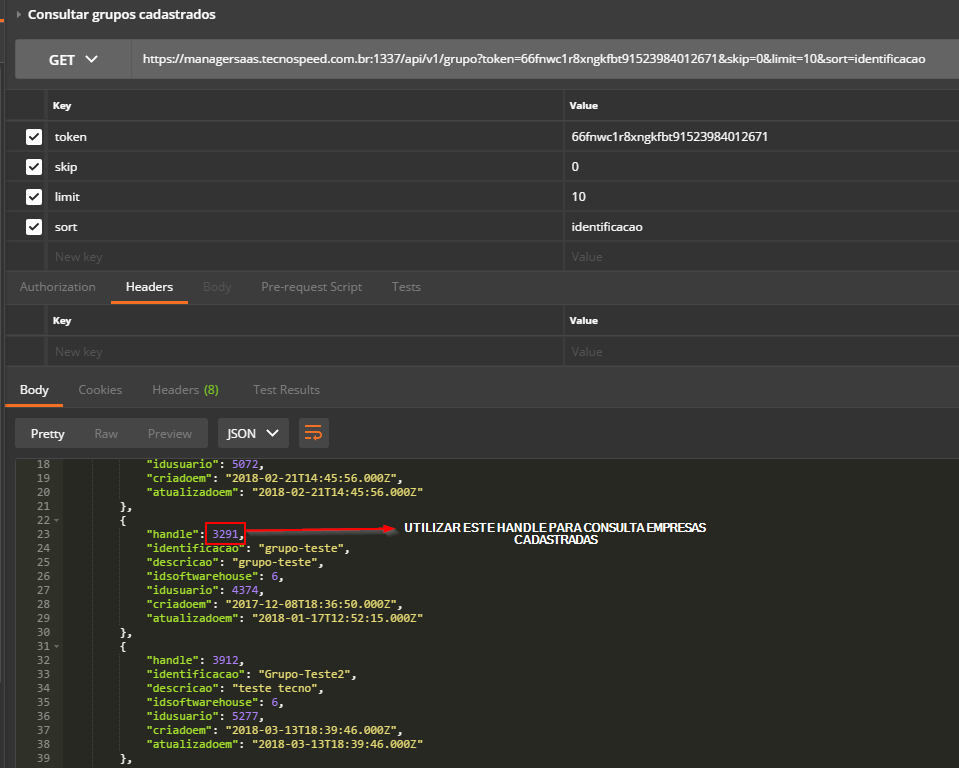
Task: Open the JSON format dropdown
Action: (x=253, y=433)
